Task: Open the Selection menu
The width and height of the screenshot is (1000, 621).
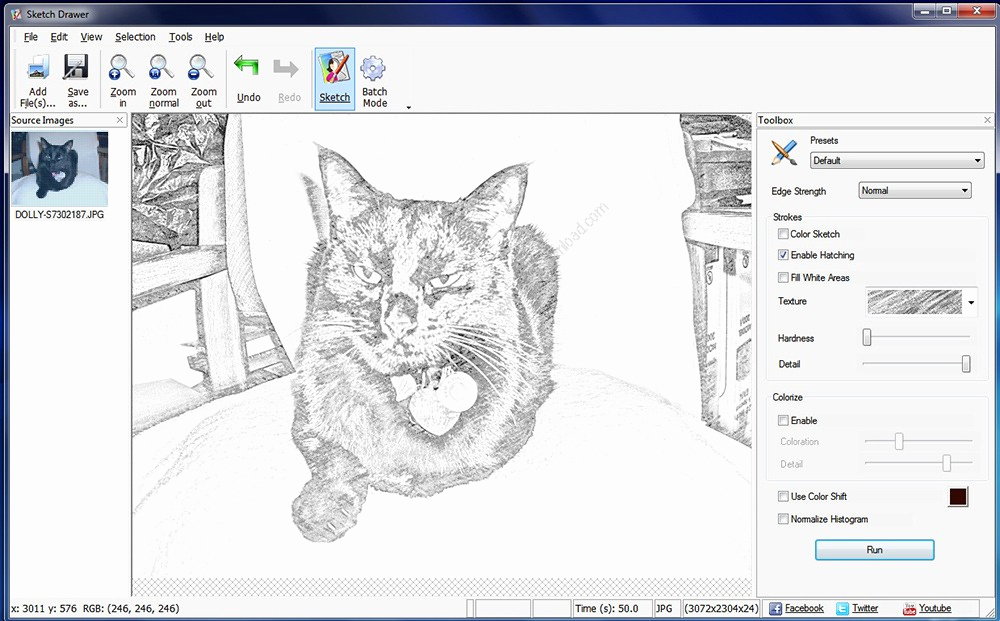Action: click(x=135, y=37)
